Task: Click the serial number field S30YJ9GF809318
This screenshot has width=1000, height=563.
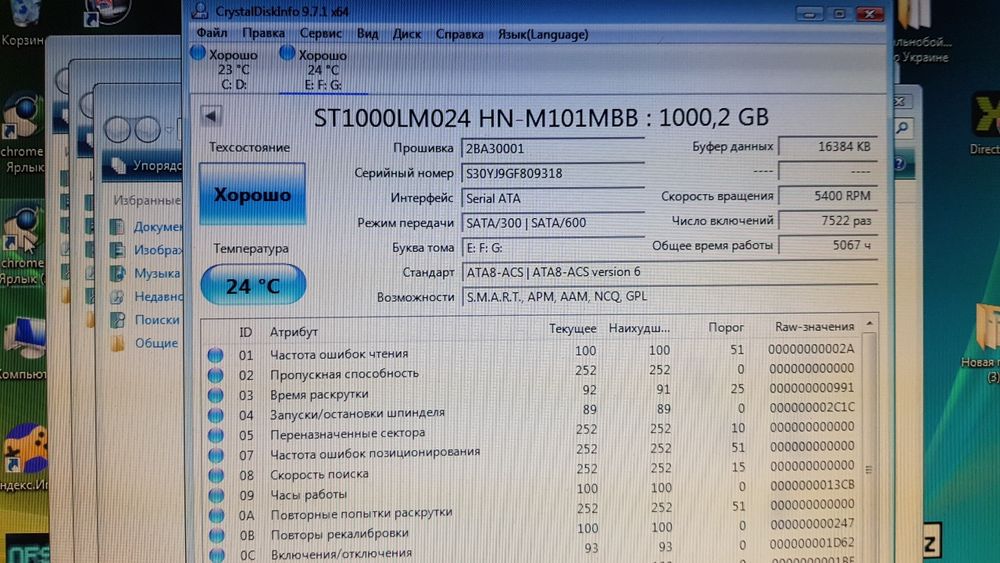Action: click(x=552, y=173)
